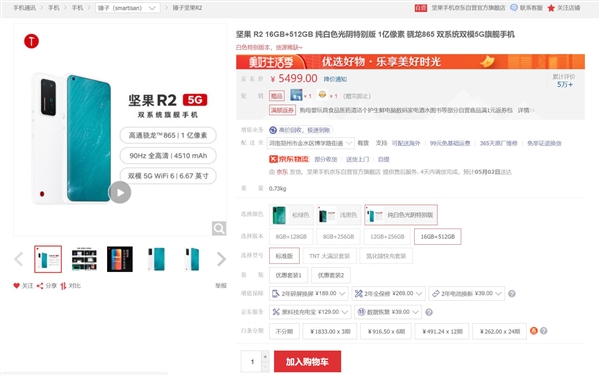The image size is (600, 376).
Task: Click 可配送海外 link
Action: coord(406,143)
